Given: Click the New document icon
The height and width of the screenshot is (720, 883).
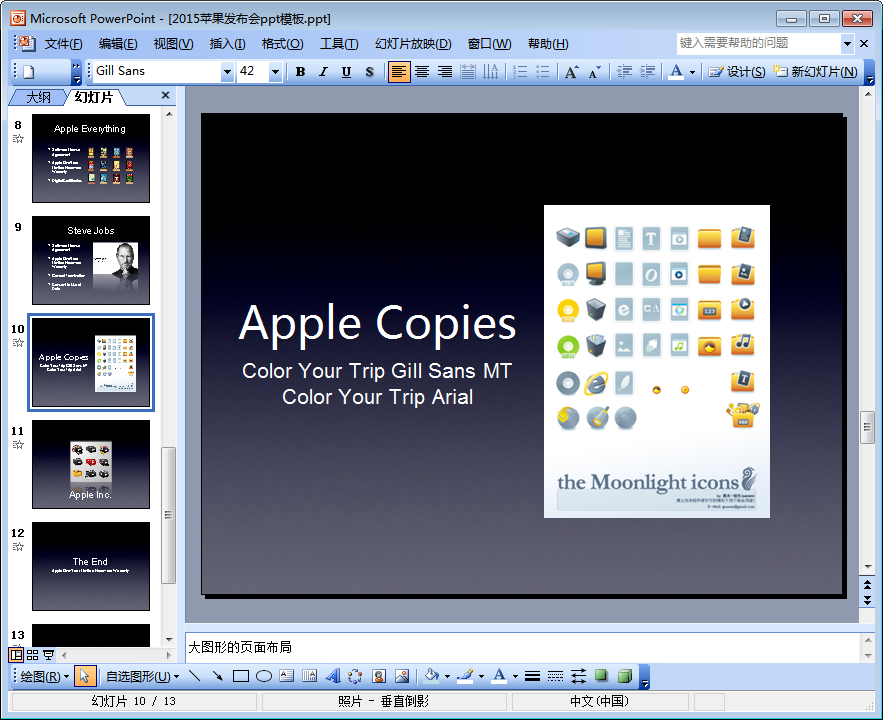Looking at the screenshot, I should [x=29, y=71].
